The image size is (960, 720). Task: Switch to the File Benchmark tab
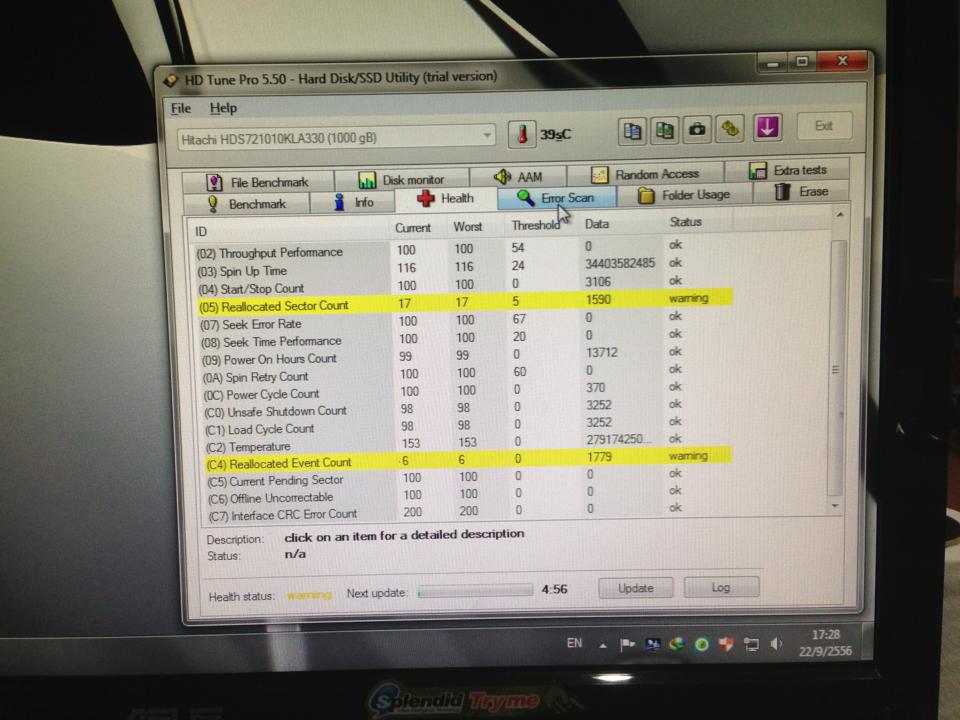[258, 182]
